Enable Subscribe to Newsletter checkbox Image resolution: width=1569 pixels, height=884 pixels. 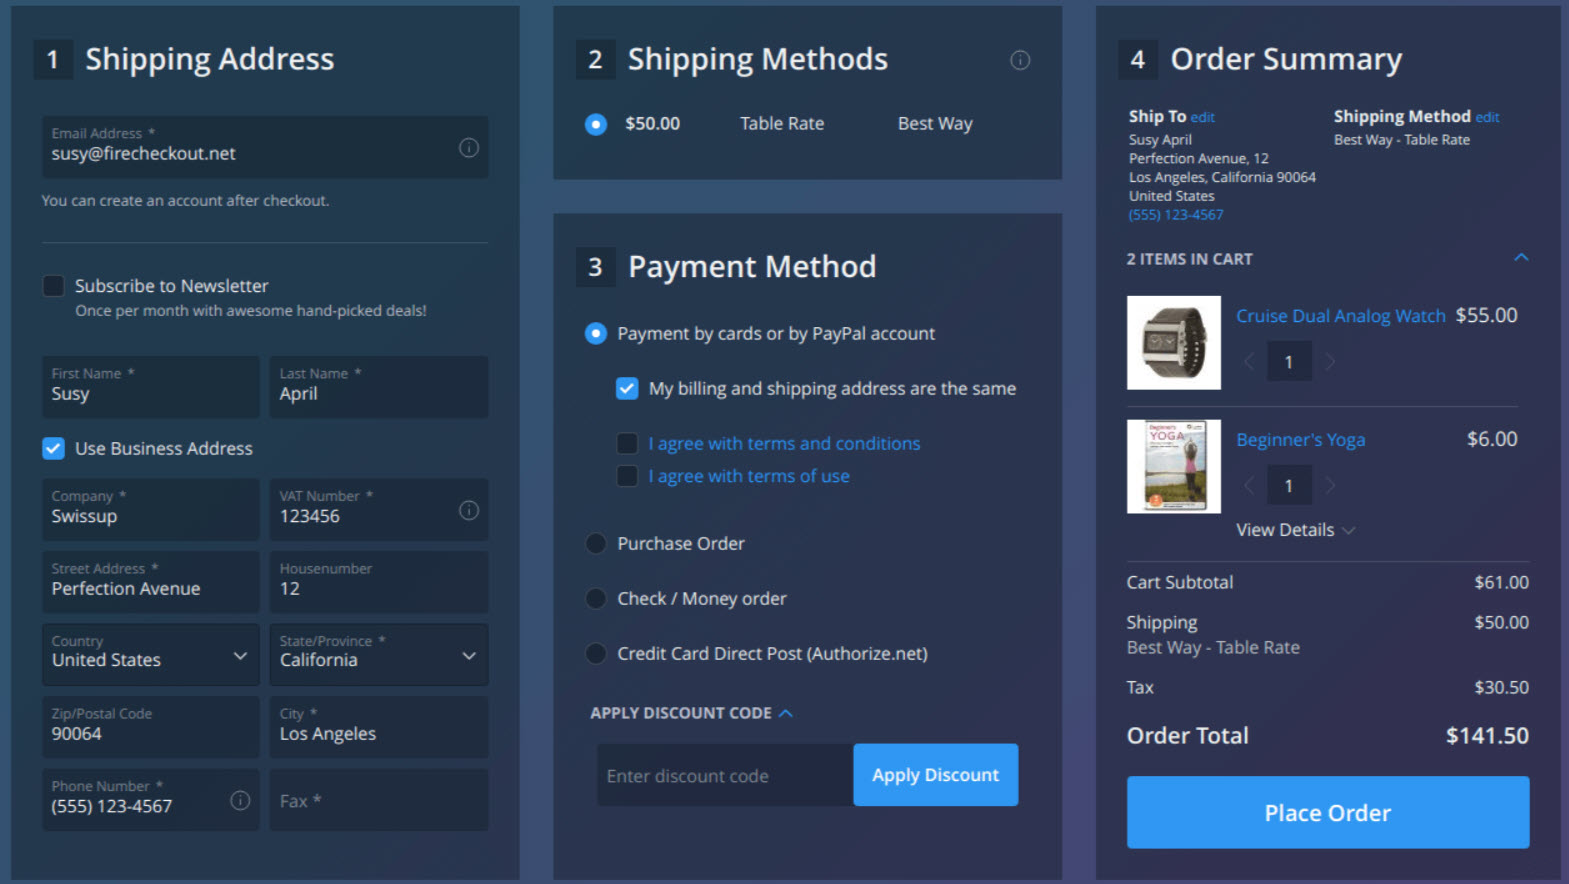click(x=54, y=286)
